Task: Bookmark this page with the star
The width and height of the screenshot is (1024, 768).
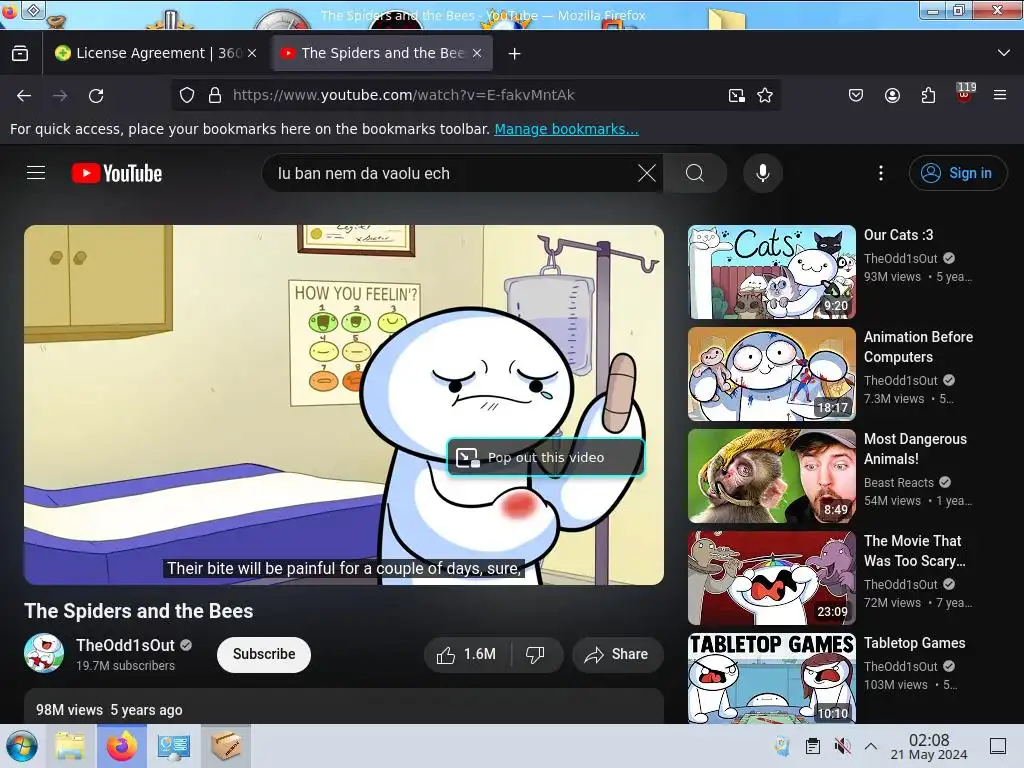Action: 765,95
